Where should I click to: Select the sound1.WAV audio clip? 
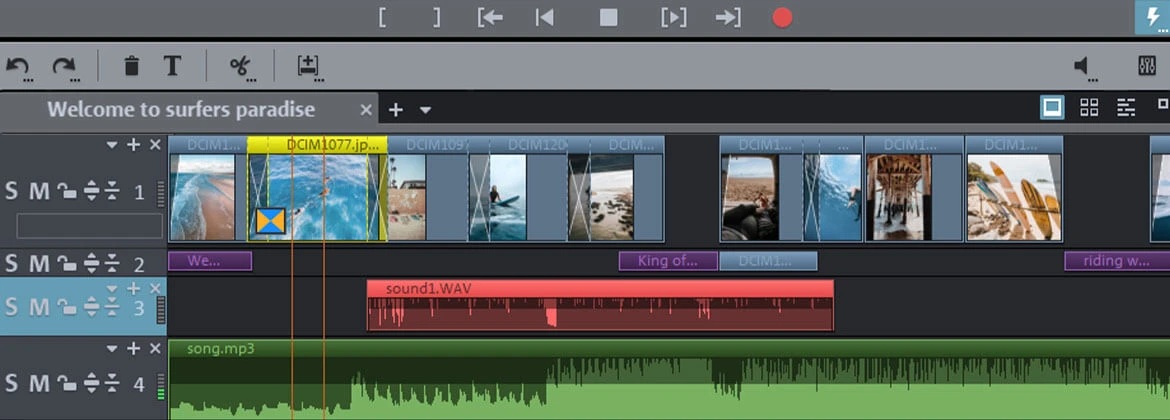[600, 306]
